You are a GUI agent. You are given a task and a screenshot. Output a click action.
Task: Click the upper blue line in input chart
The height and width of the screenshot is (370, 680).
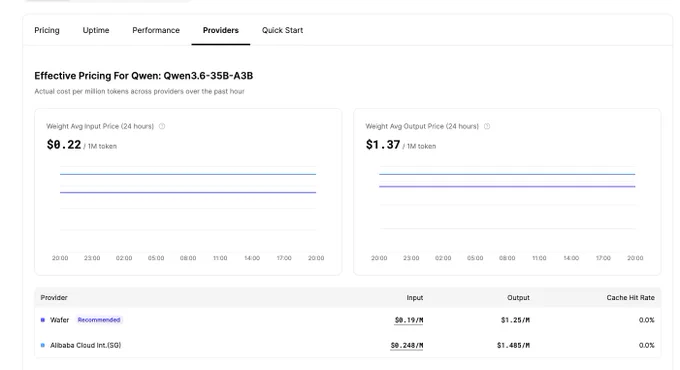[188, 174]
